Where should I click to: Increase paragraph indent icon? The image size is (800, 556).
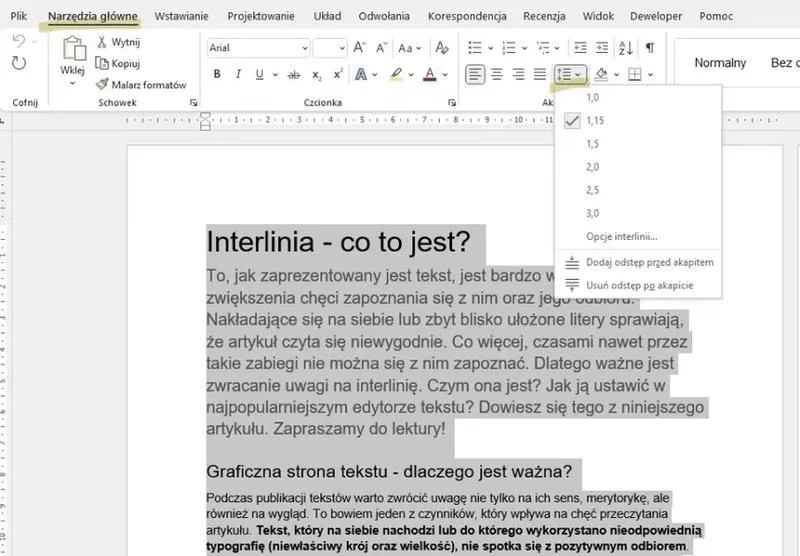click(x=602, y=48)
